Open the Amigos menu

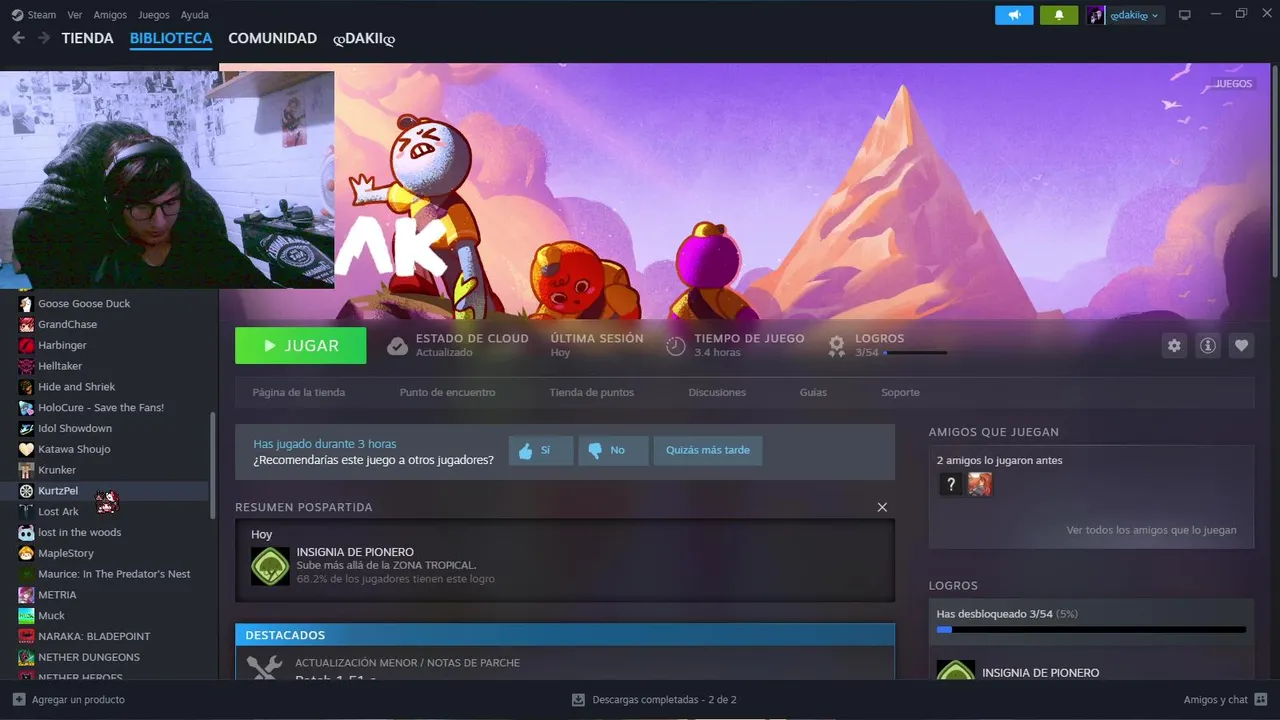coord(110,15)
